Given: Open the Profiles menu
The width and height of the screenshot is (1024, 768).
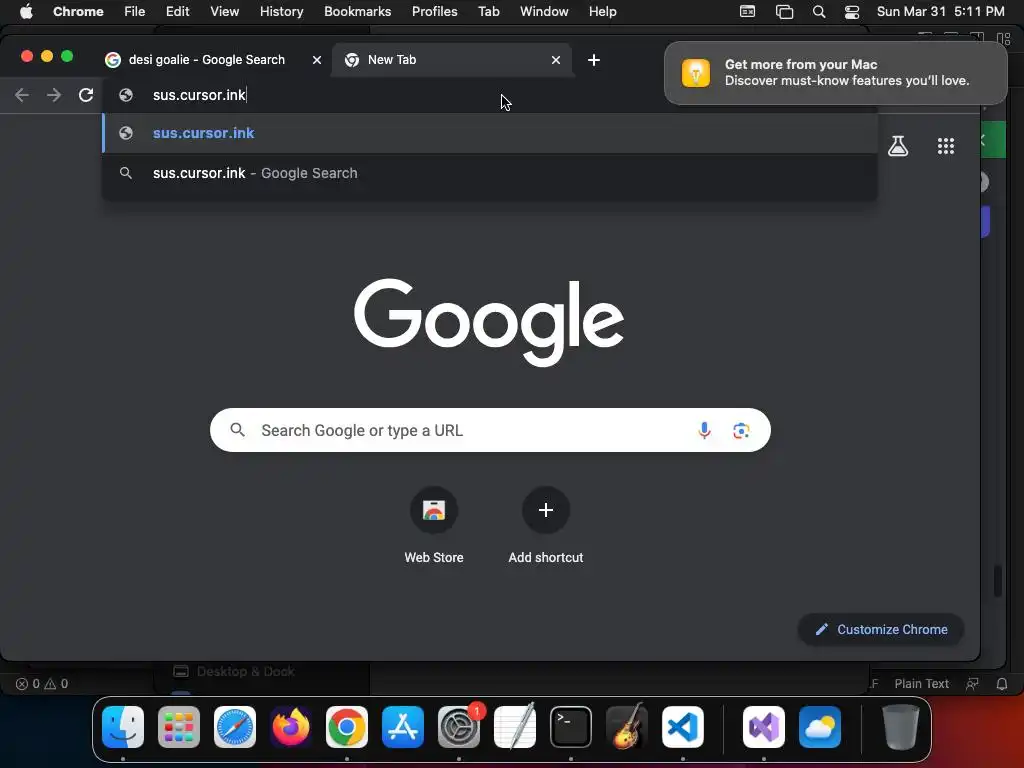Looking at the screenshot, I should 434,12.
